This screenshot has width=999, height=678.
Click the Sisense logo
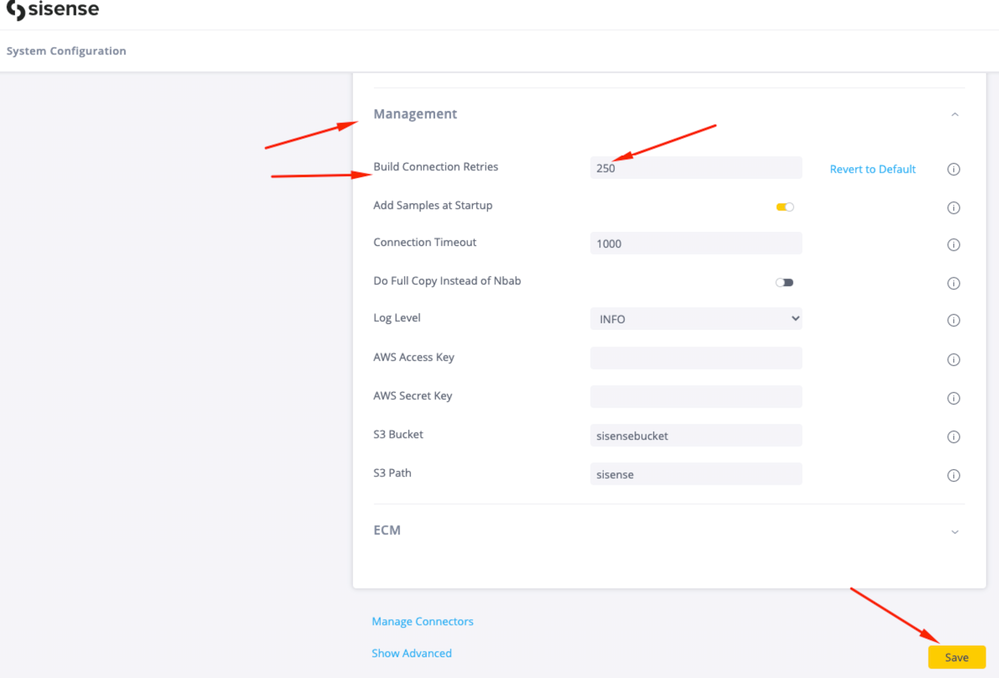point(53,11)
